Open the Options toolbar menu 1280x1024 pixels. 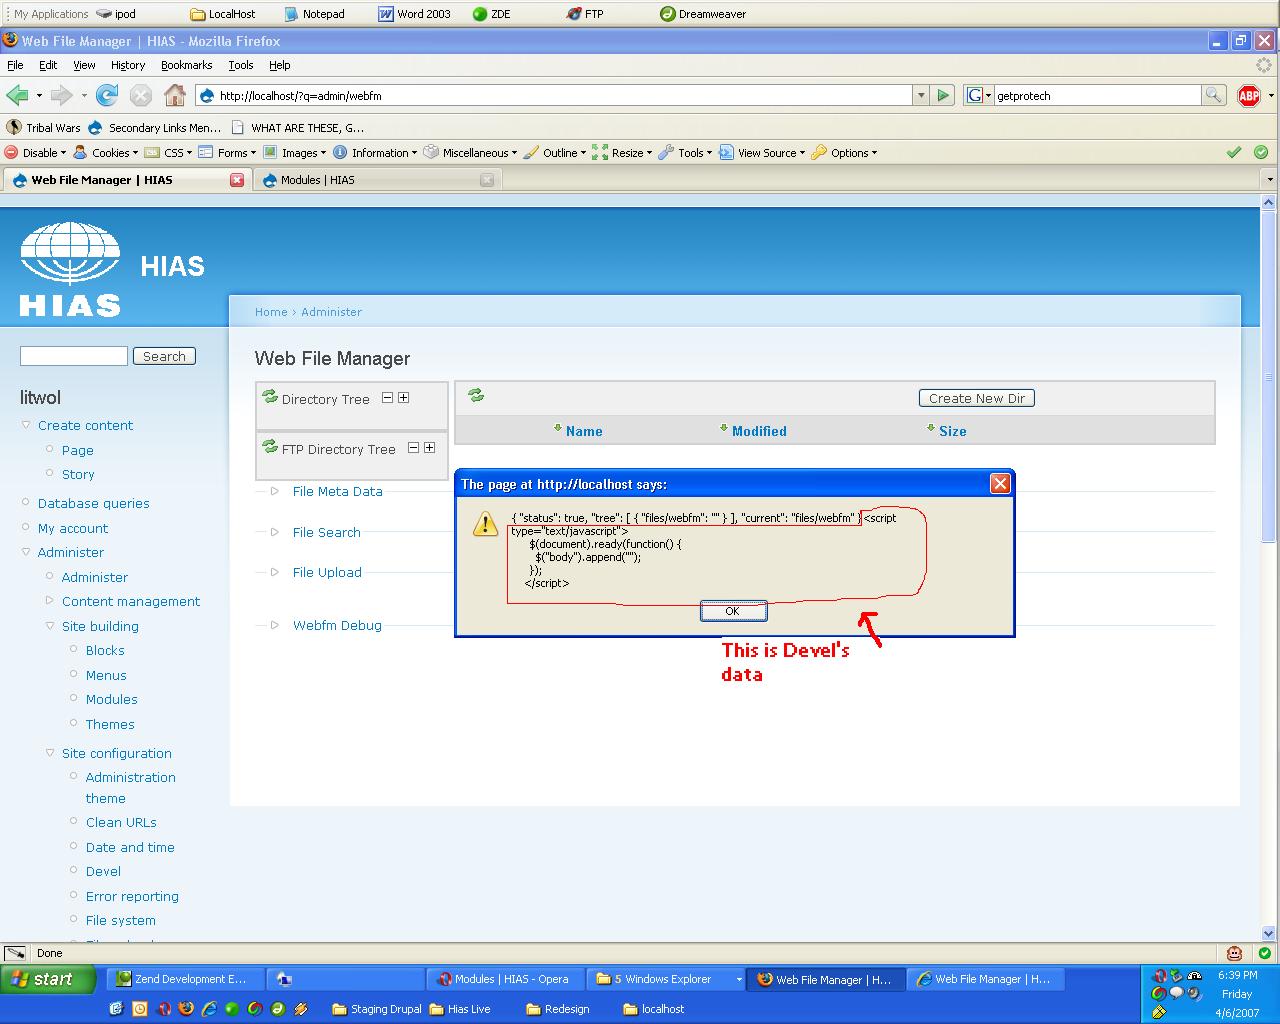[844, 153]
